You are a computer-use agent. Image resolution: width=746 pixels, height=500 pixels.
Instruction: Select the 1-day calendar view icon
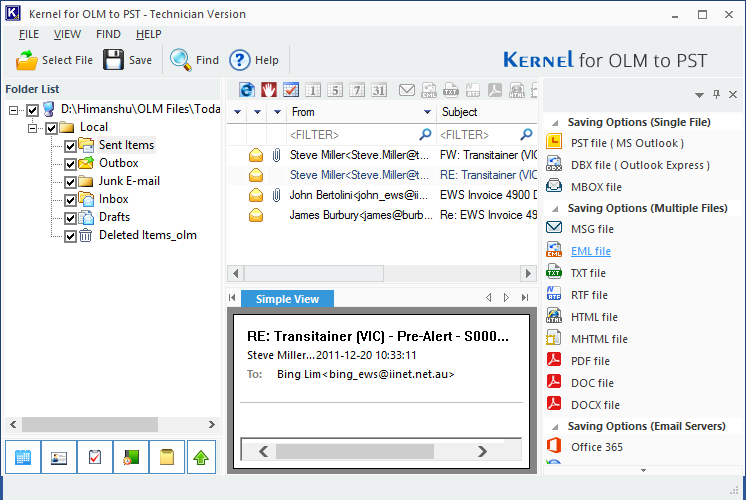(x=313, y=89)
